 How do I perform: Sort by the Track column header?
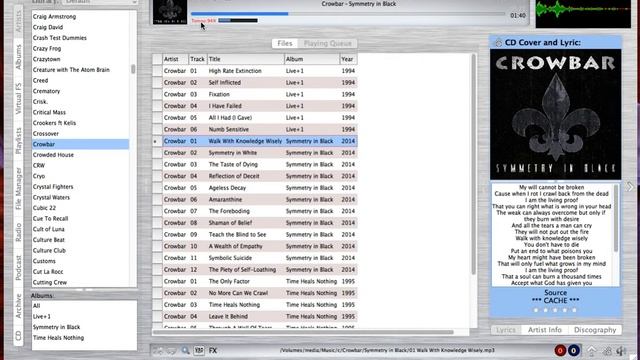coord(198,59)
